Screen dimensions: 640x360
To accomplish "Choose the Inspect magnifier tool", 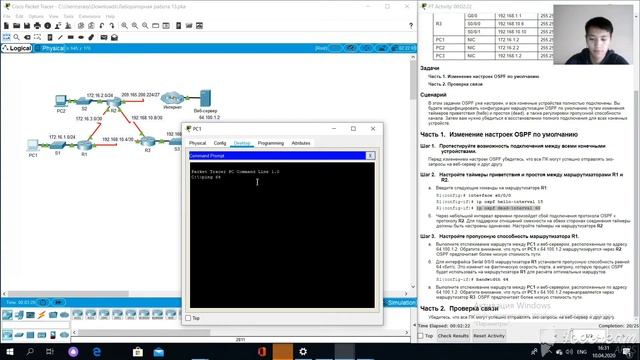I will [16, 37].
